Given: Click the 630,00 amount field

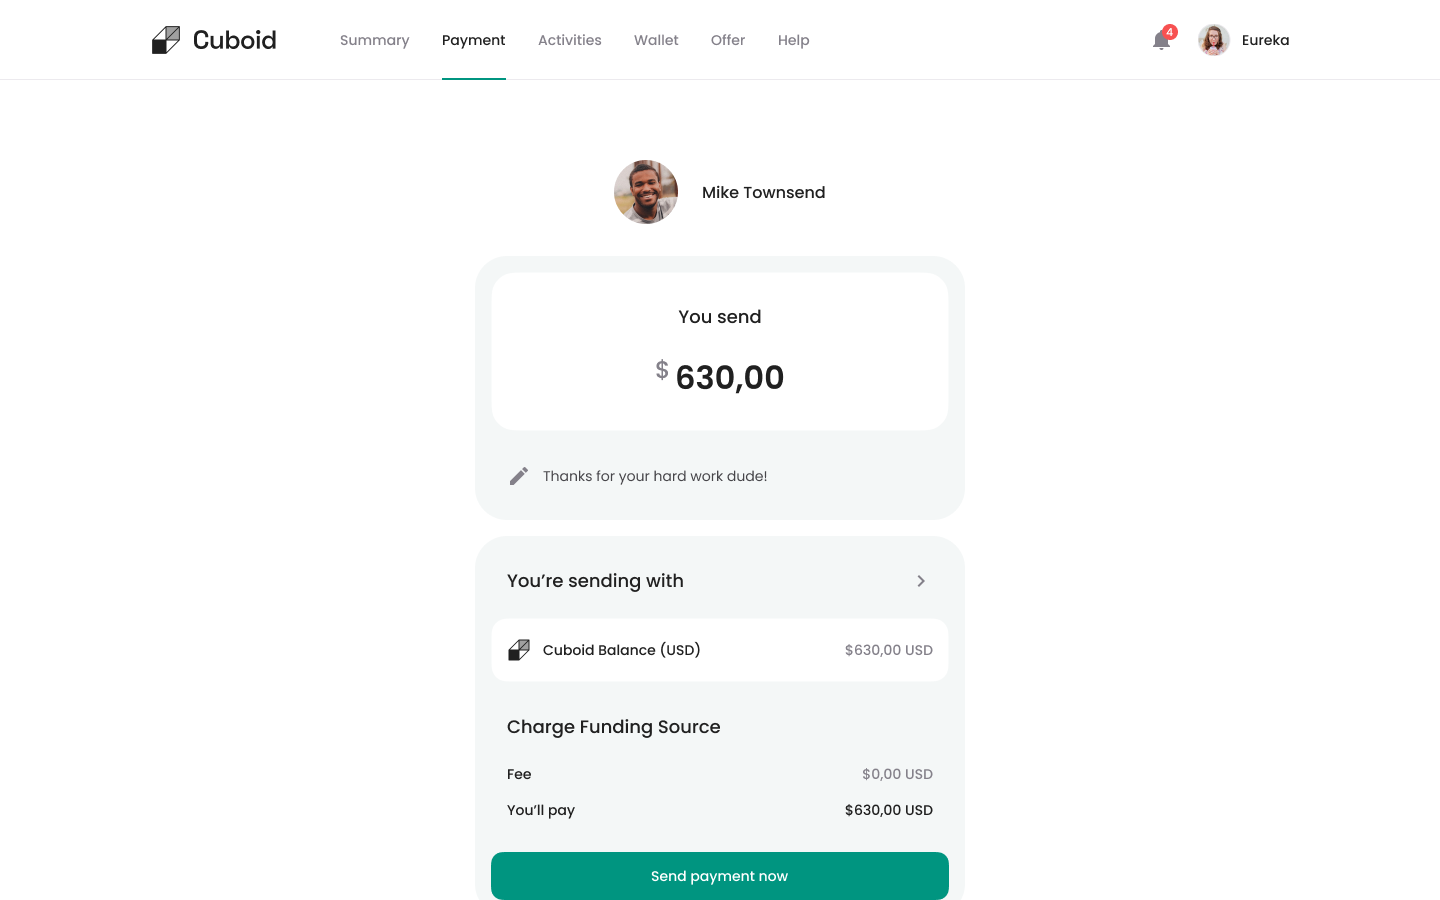Looking at the screenshot, I should pyautogui.click(x=730, y=377).
